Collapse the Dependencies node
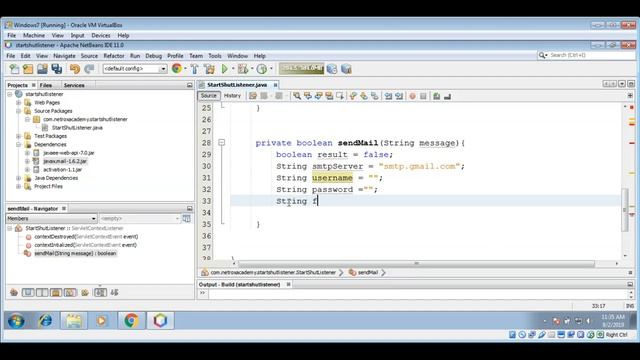Viewport: 640px width, 360px height. 18,144
